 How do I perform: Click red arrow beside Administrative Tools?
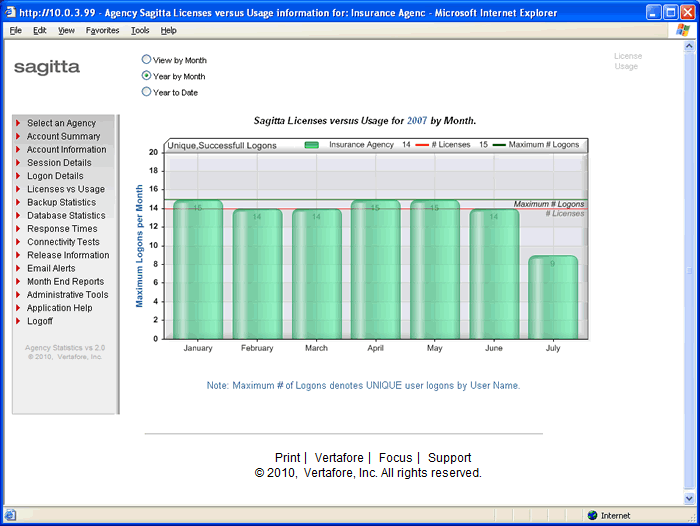click(x=18, y=295)
